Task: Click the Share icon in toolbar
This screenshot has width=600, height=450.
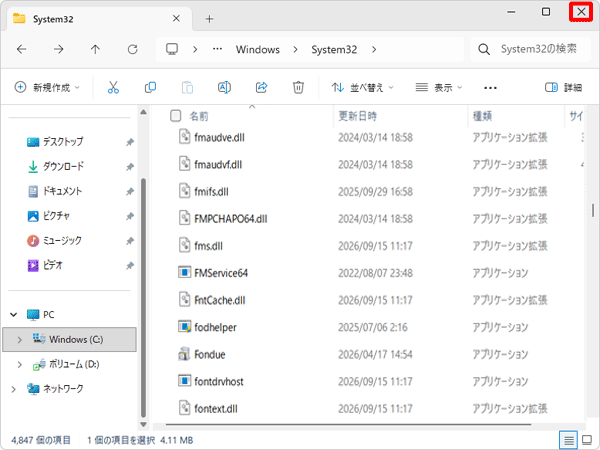Action: click(261, 88)
